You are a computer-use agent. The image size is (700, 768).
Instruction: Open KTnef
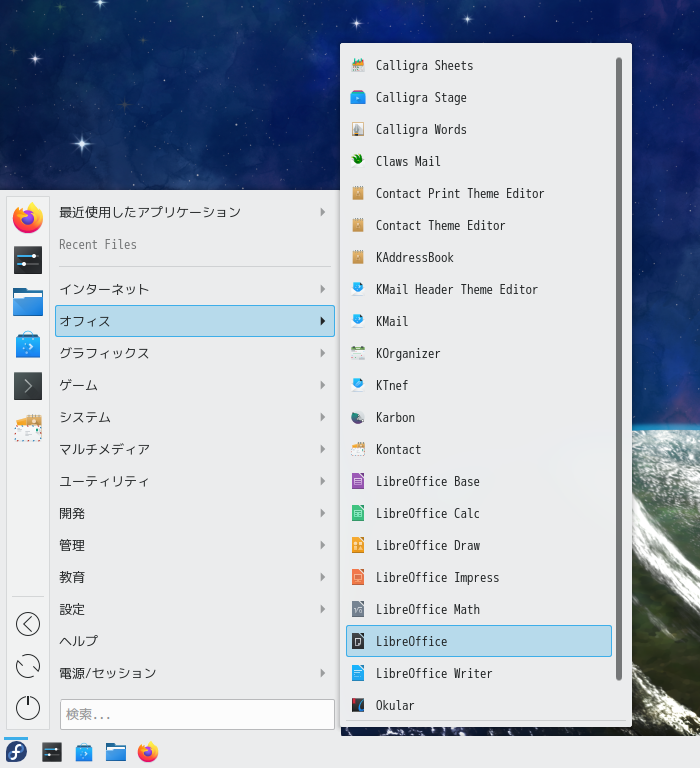[479, 385]
